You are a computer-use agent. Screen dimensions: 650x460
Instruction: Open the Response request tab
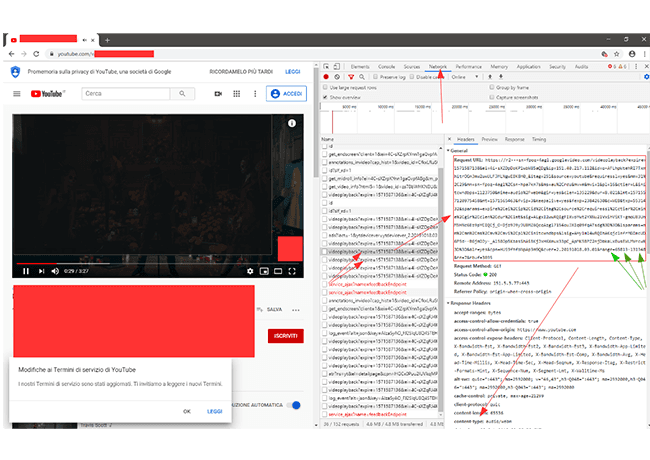514,139
